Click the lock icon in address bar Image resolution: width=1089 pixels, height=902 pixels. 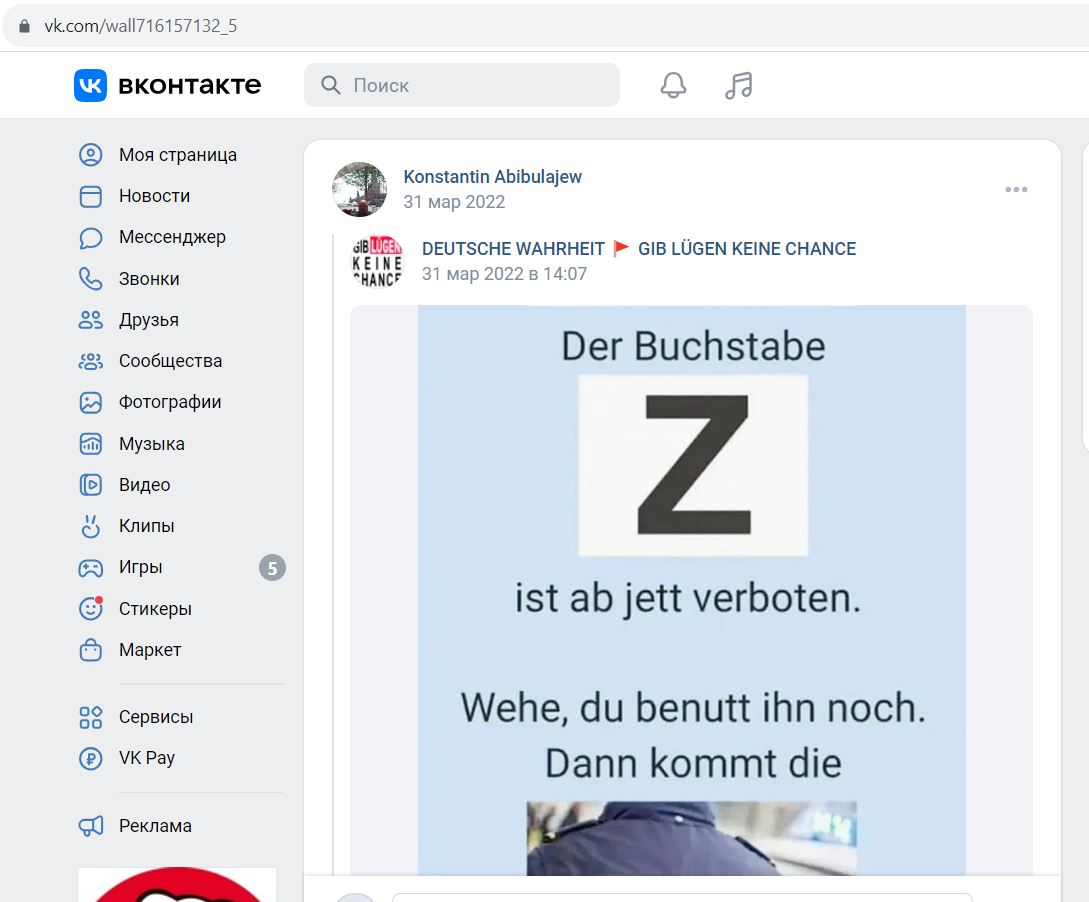pos(24,26)
